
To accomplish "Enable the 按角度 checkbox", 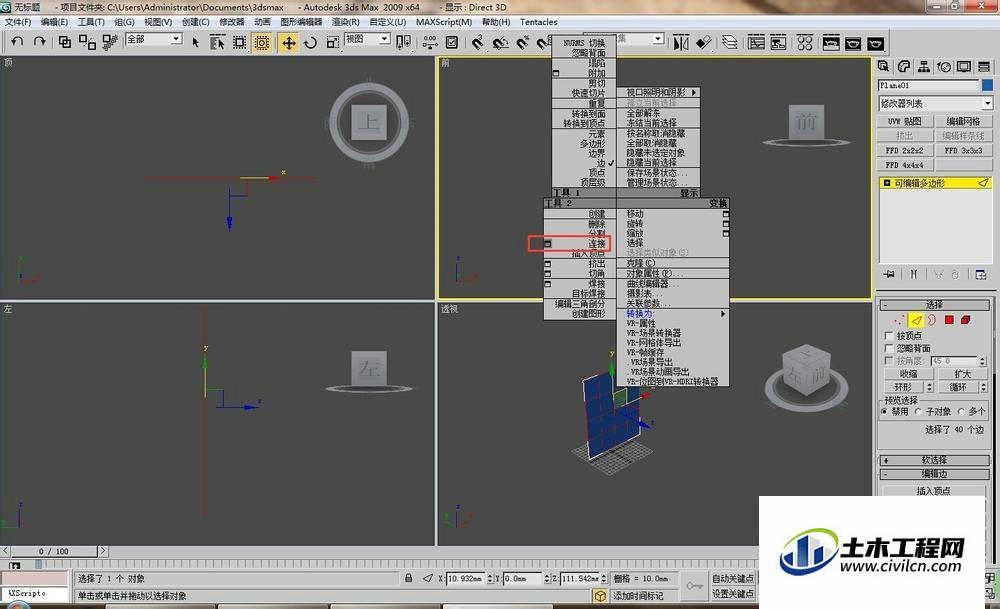I will click(x=889, y=361).
